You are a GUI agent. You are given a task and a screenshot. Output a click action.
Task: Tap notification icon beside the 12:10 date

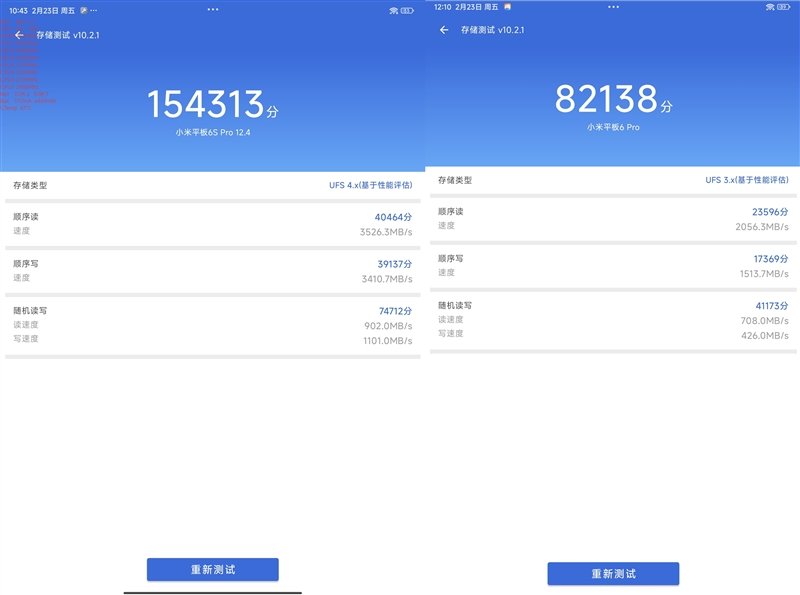point(507,6)
